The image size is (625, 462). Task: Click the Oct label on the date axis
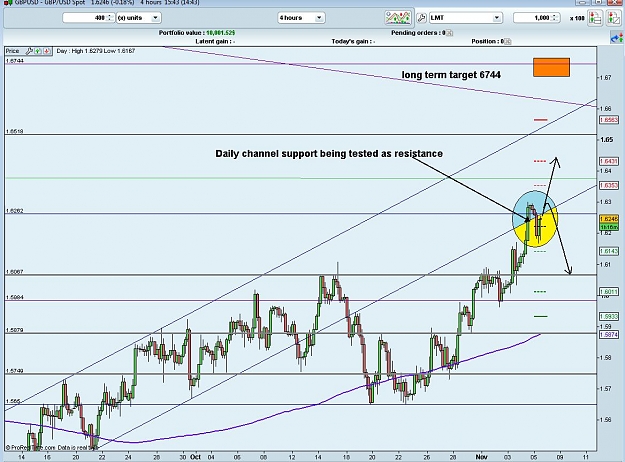(x=195, y=457)
